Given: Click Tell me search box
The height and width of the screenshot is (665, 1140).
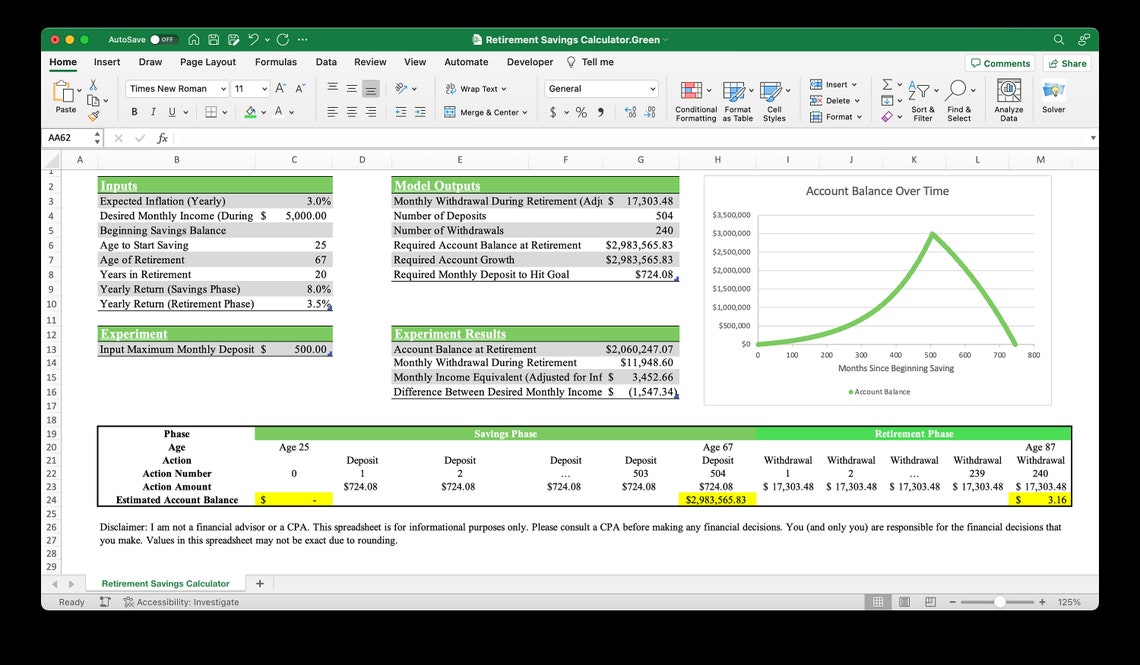Looking at the screenshot, I should coord(590,62).
